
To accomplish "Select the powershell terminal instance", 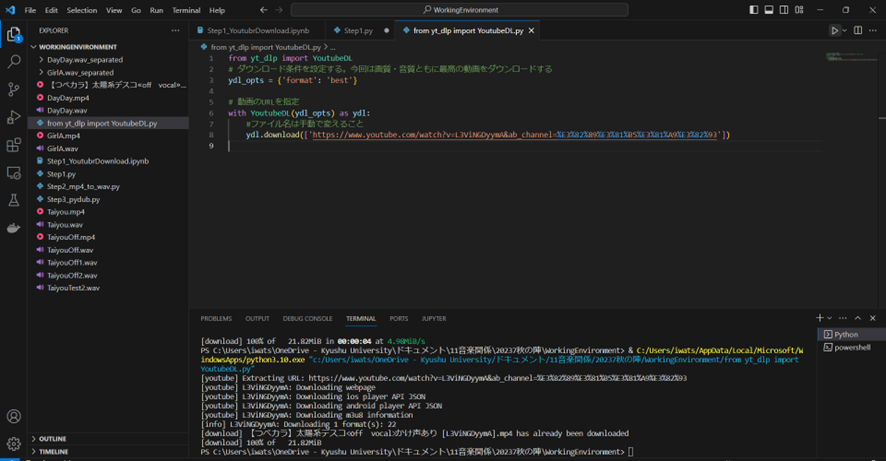I will tap(851, 348).
